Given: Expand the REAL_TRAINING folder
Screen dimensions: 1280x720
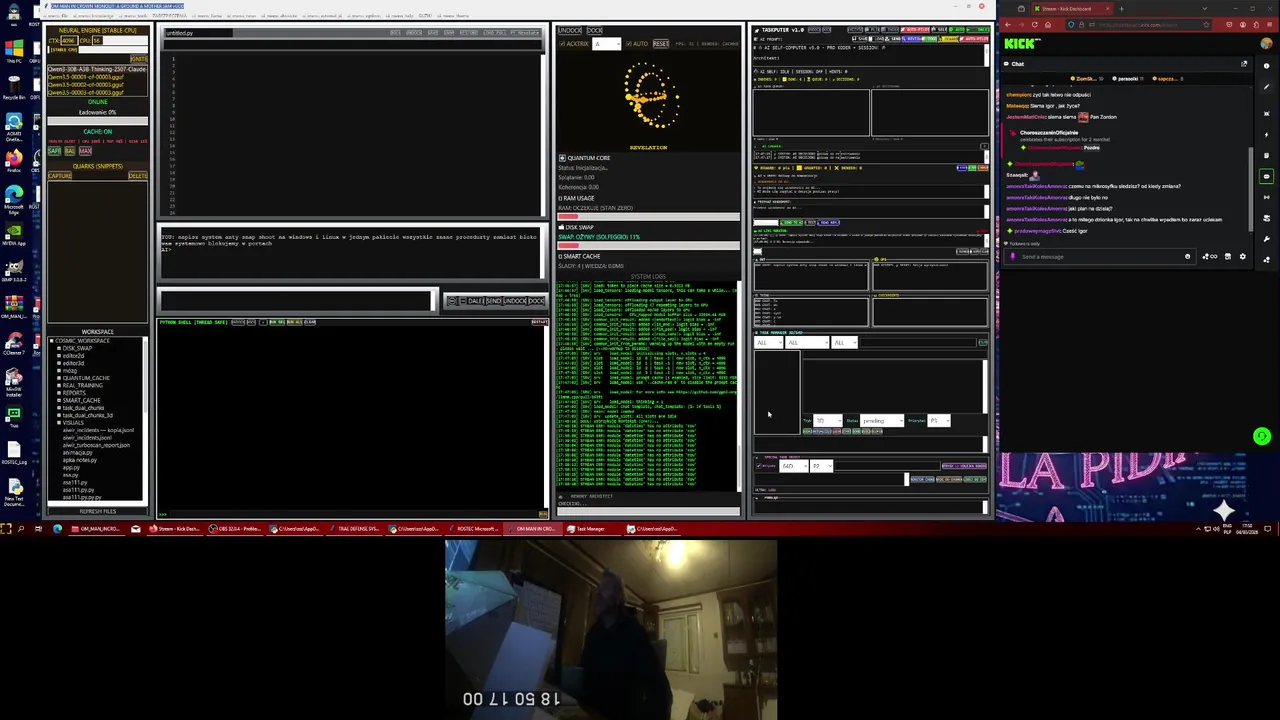Looking at the screenshot, I should pos(59,385).
